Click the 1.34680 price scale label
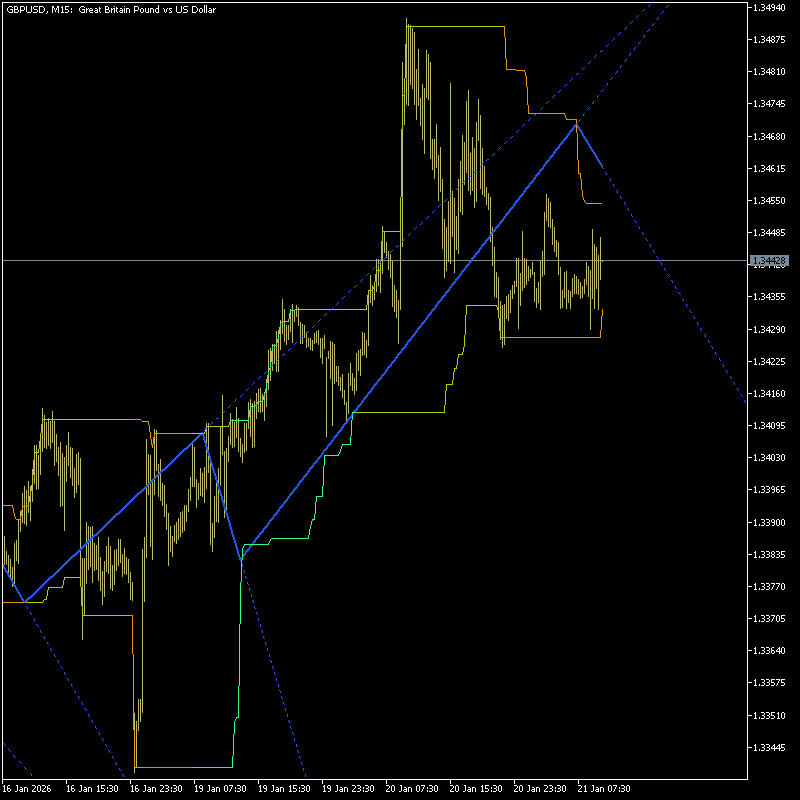The height and width of the screenshot is (800, 800). (x=771, y=136)
